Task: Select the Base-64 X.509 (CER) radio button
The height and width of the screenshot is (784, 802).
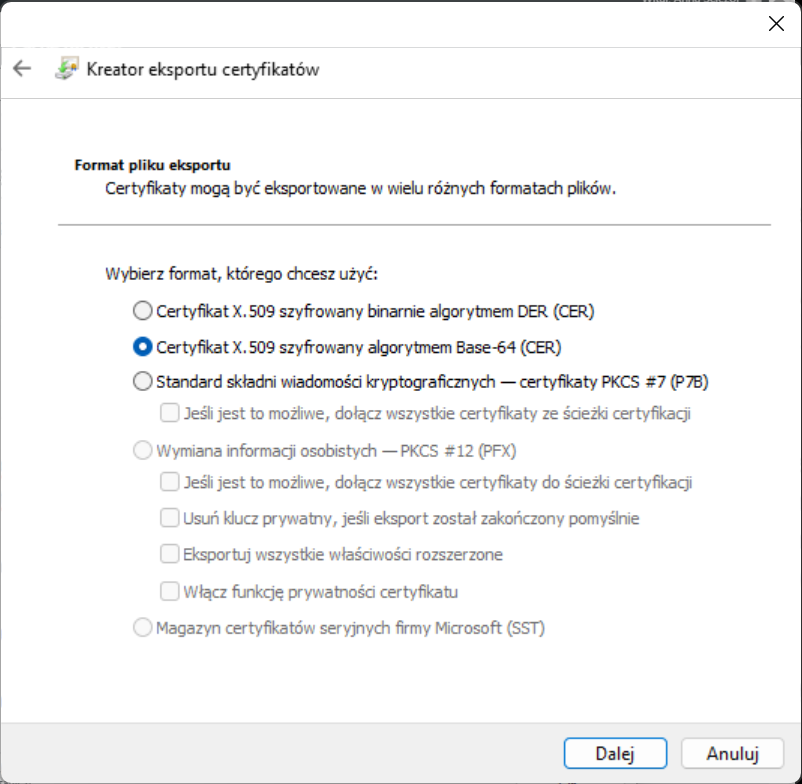Action: click(x=143, y=347)
